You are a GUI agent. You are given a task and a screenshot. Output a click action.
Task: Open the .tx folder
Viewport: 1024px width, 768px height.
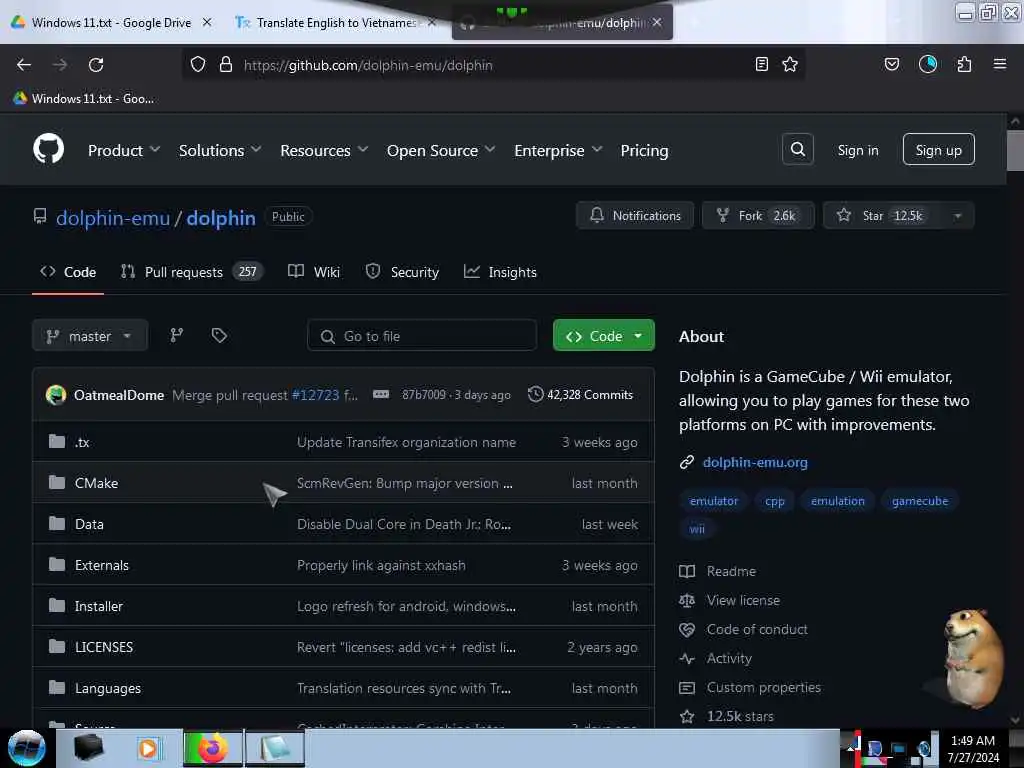coord(82,442)
